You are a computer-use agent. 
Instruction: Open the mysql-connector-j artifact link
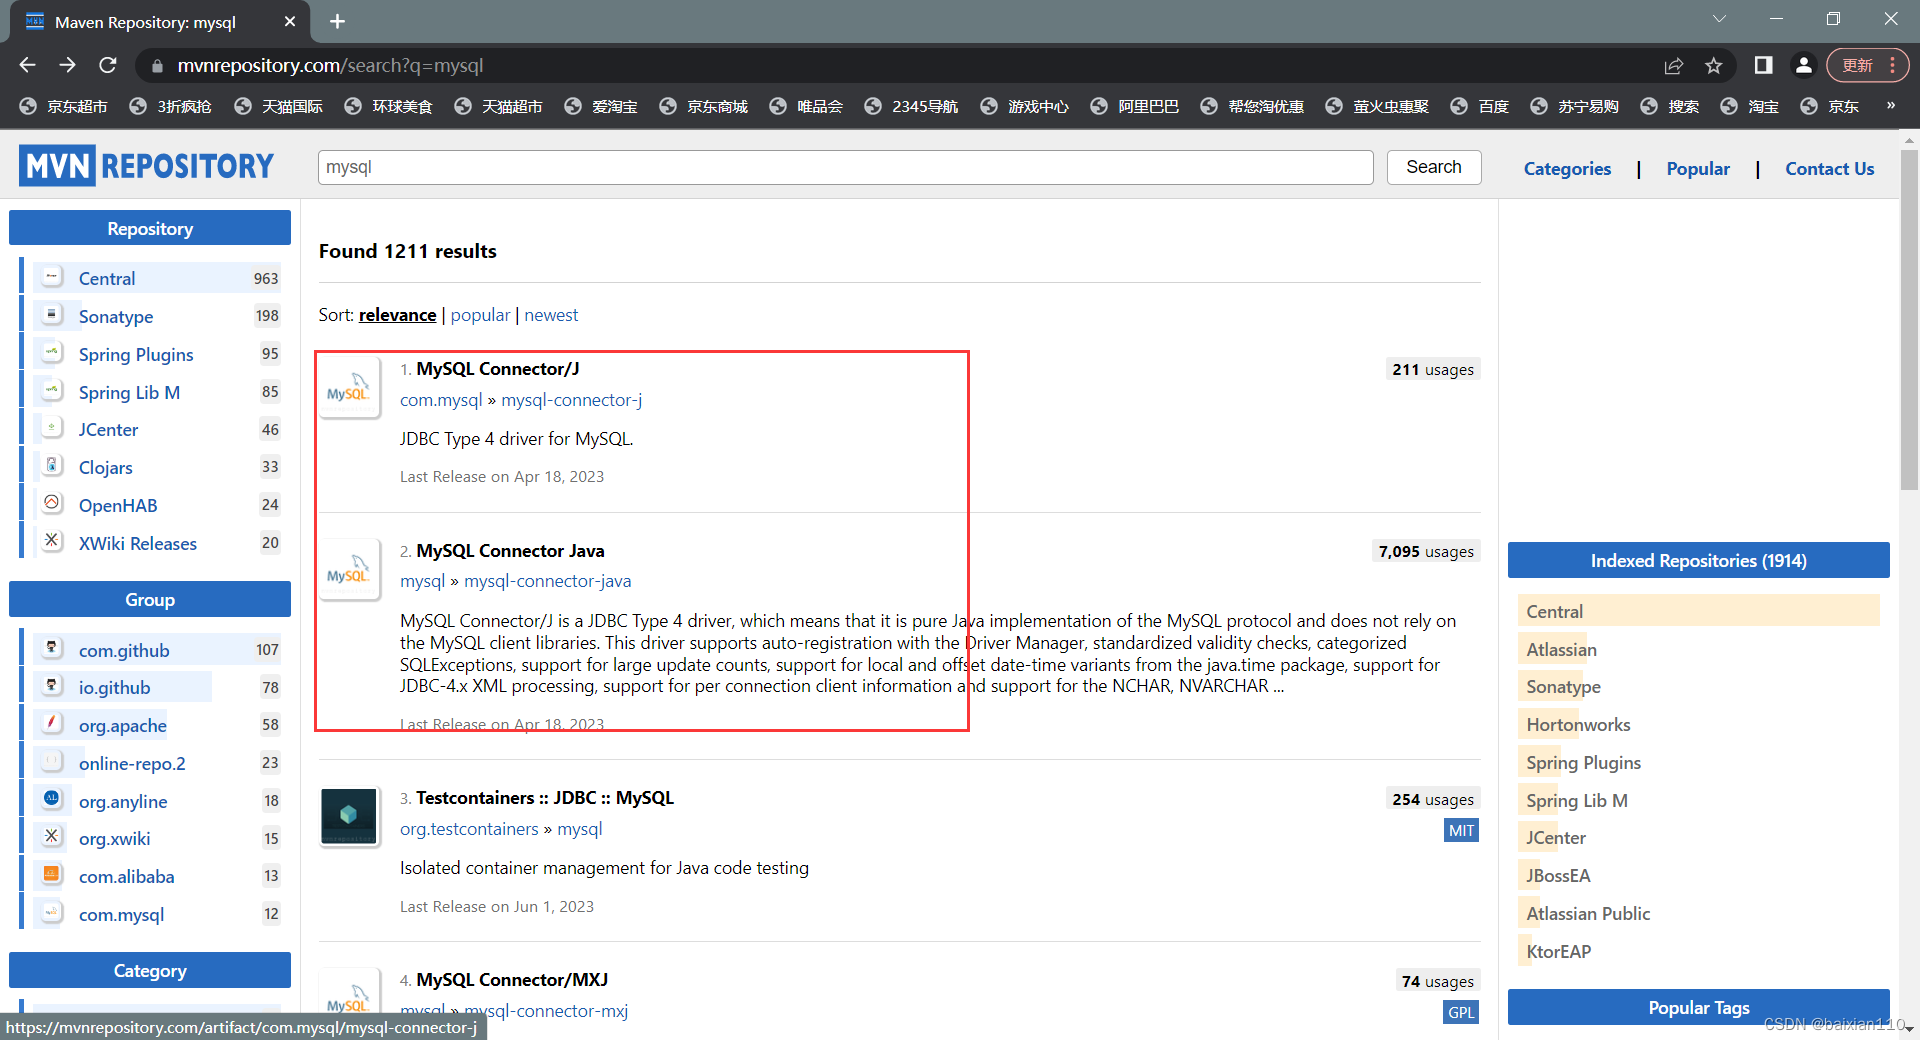click(571, 400)
